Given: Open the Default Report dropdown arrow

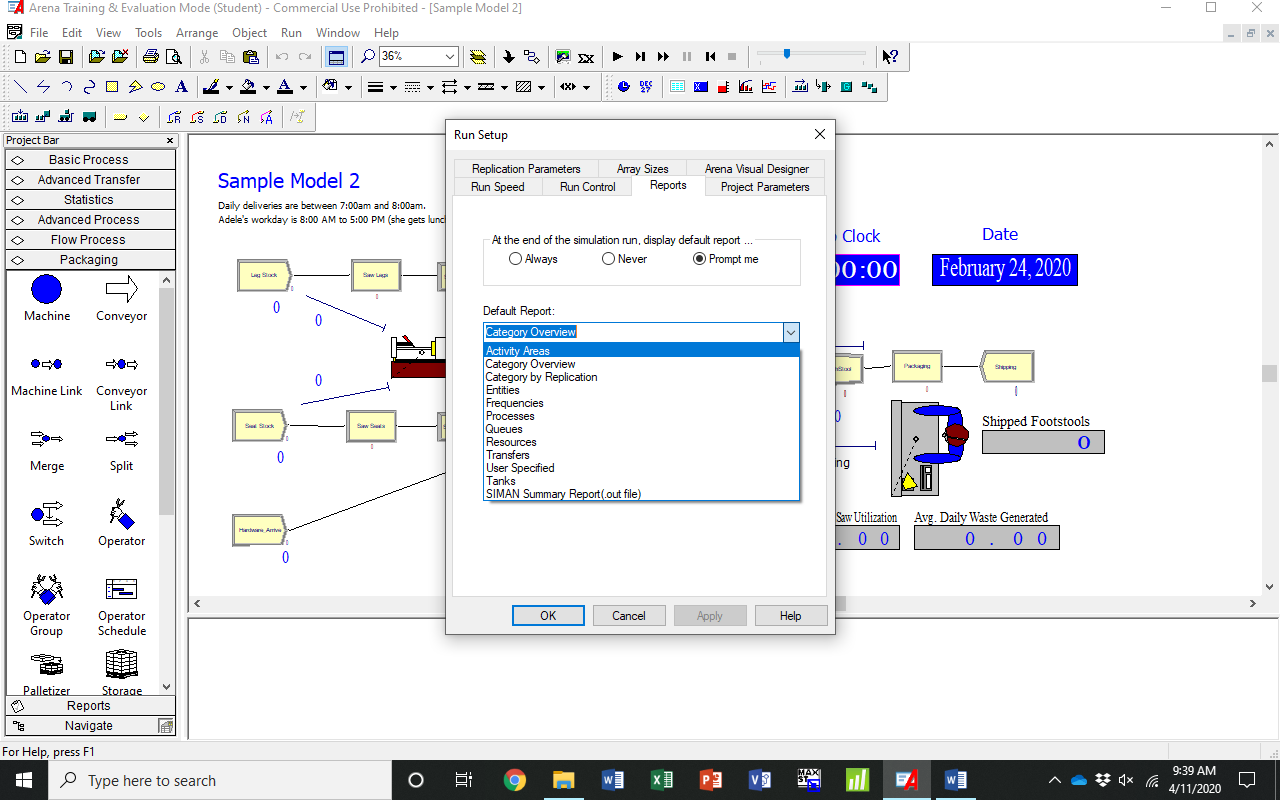Looking at the screenshot, I should (790, 332).
